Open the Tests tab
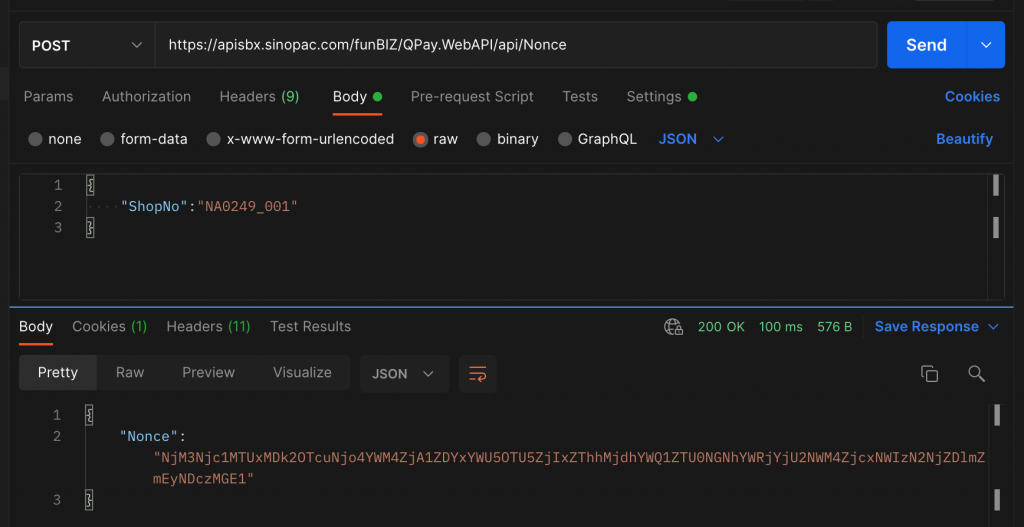Viewport: 1024px width, 527px height. [580, 97]
